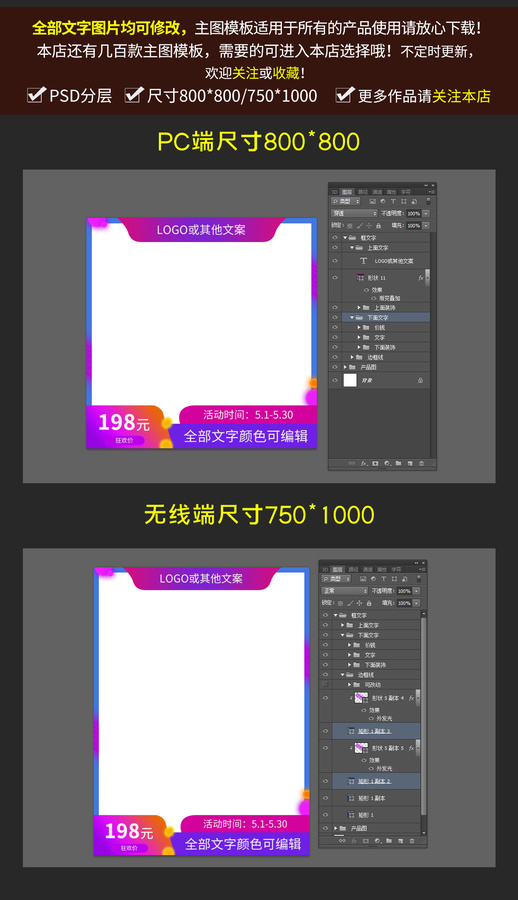Viewport: 518px width, 900px height.
Task: Expand the 价格 group in 800*800 panel
Action: [359, 327]
